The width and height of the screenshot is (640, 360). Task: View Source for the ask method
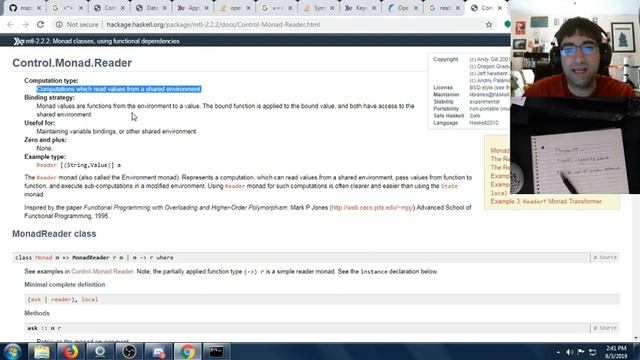click(x=605, y=328)
